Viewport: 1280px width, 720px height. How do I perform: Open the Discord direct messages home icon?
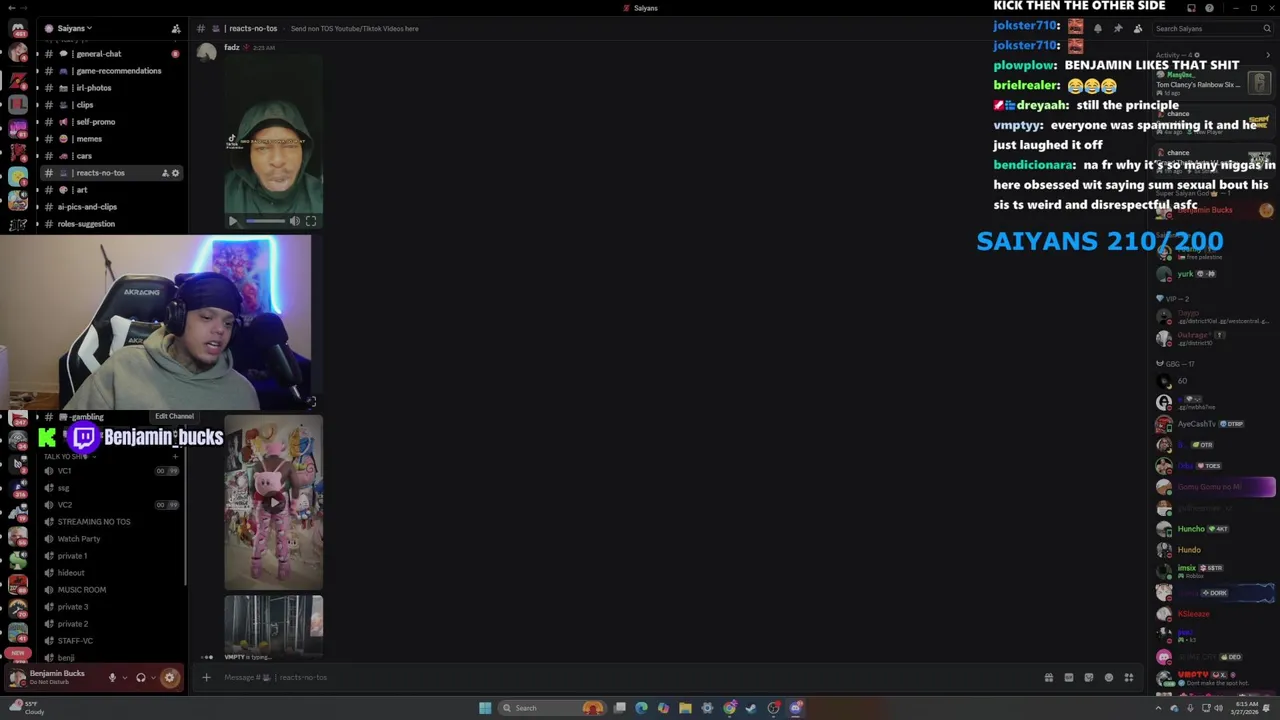18,28
